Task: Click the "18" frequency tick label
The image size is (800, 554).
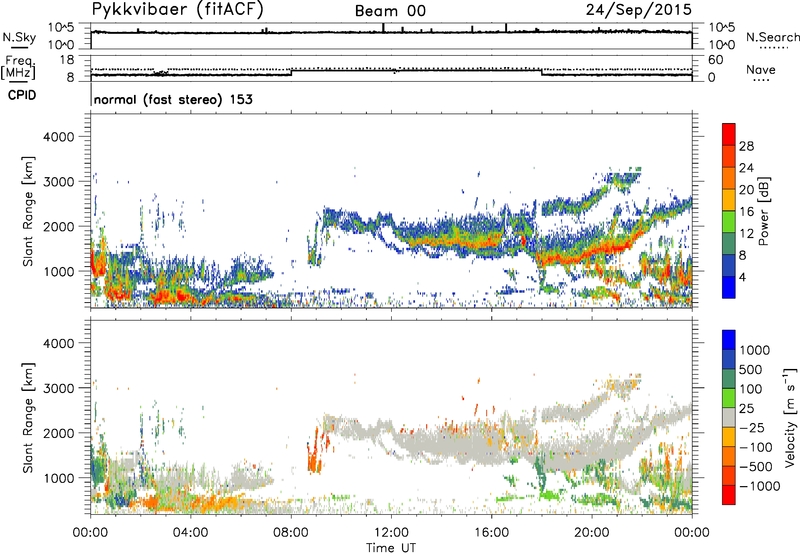Action: tap(67, 60)
